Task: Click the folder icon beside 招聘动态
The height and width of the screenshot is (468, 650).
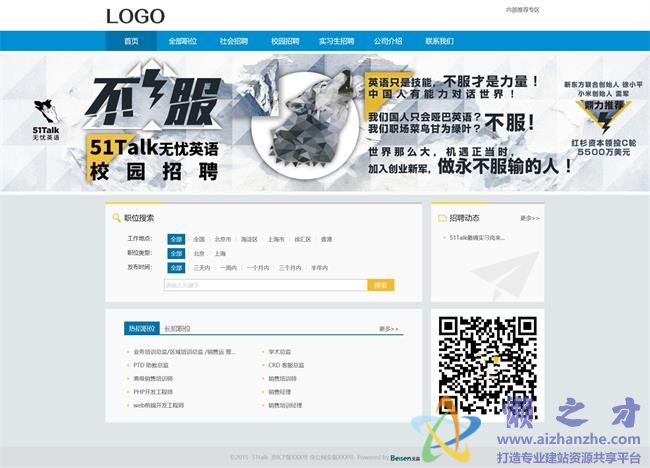Action: pyautogui.click(x=442, y=217)
